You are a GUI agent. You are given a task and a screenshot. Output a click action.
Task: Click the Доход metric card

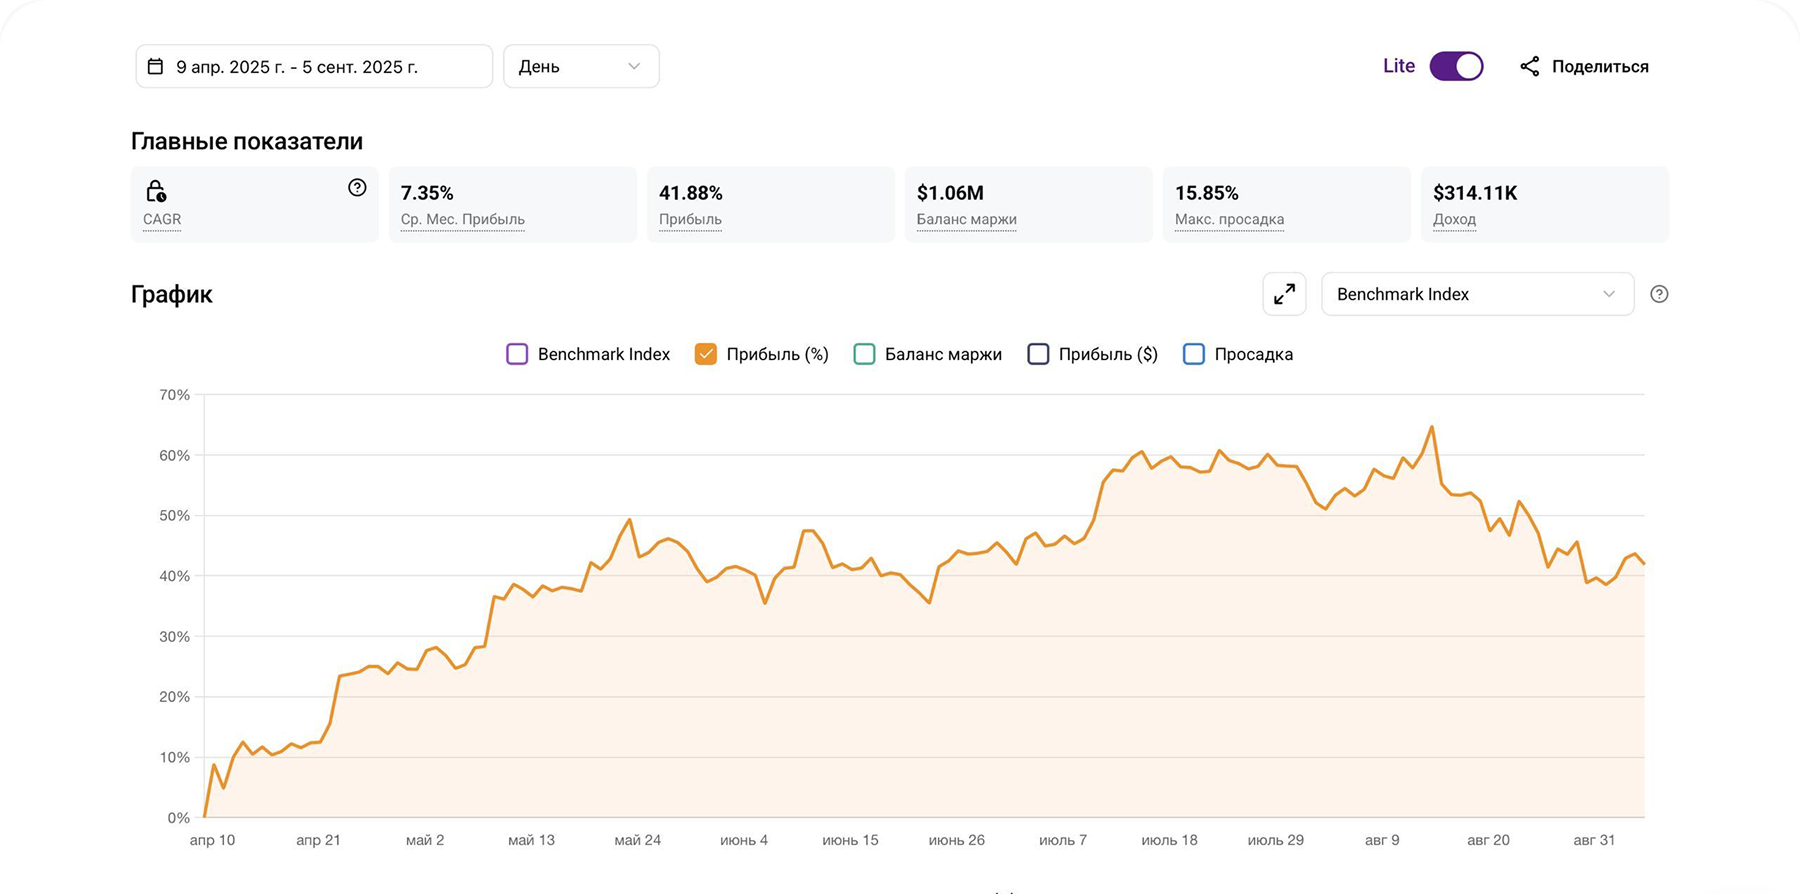pyautogui.click(x=1544, y=204)
